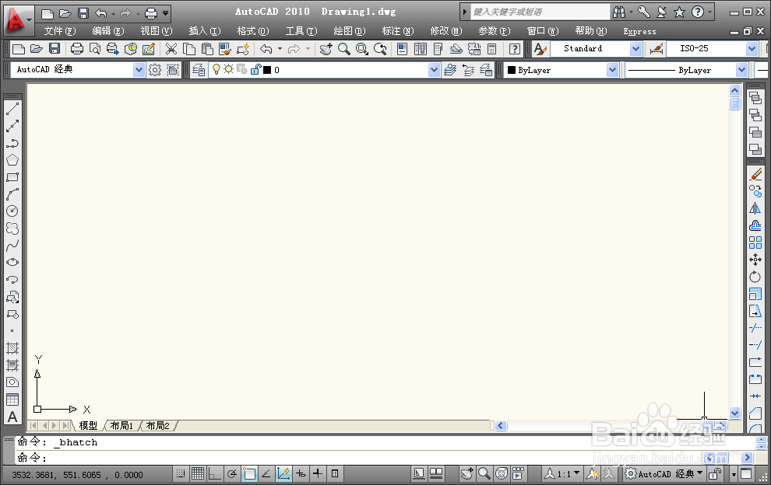Open Layer Properties Manager icon
The height and width of the screenshot is (485, 771).
point(199,70)
